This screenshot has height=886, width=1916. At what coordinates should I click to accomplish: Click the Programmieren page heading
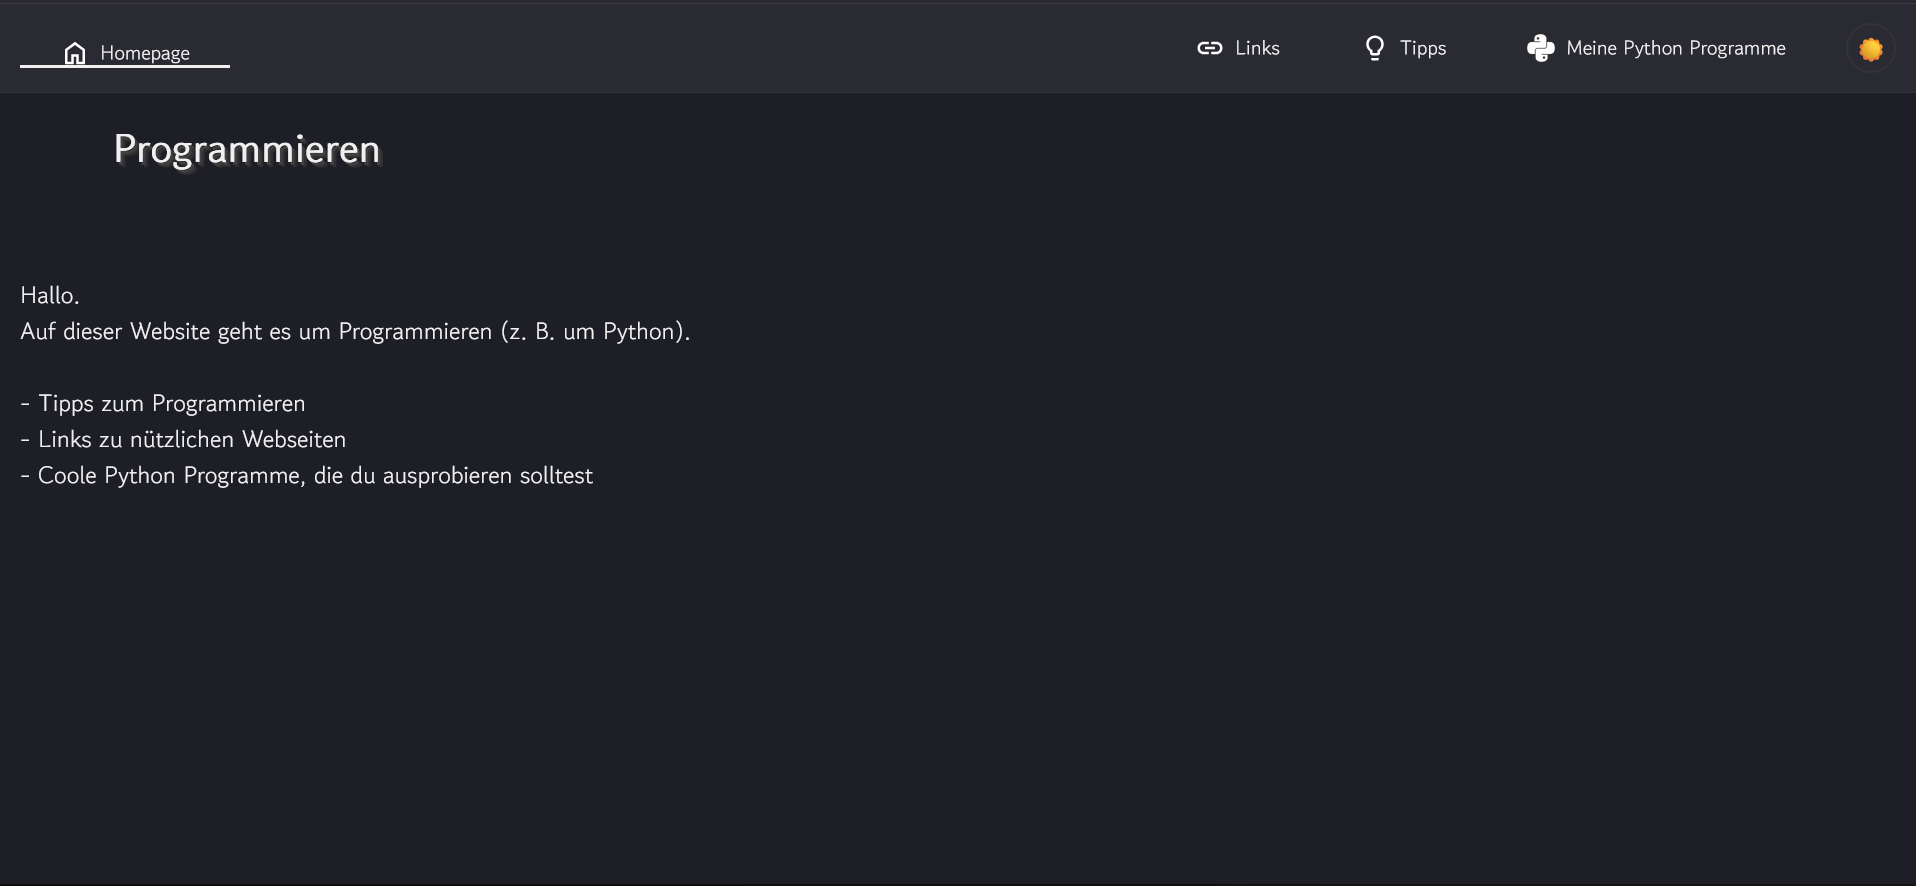click(x=247, y=149)
